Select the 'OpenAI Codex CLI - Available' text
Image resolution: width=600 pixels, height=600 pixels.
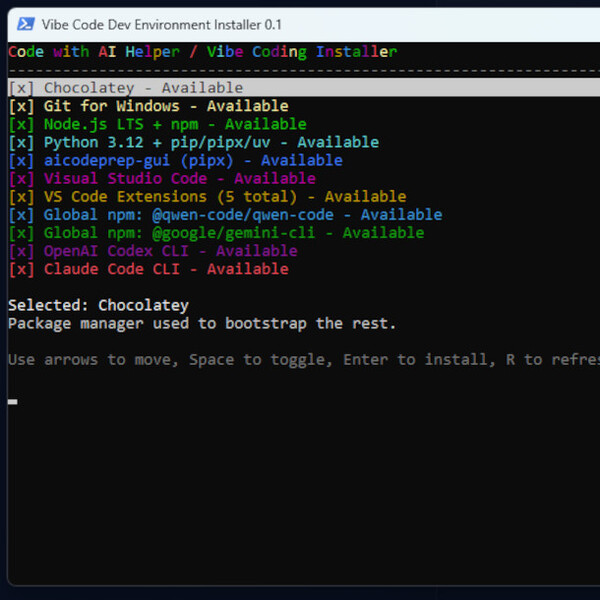[x=171, y=251]
